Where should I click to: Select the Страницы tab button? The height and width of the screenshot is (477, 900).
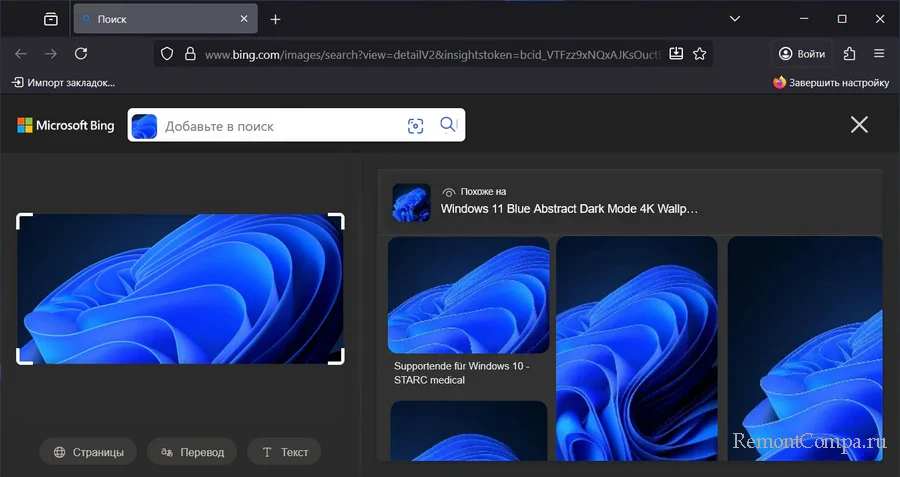(x=89, y=452)
